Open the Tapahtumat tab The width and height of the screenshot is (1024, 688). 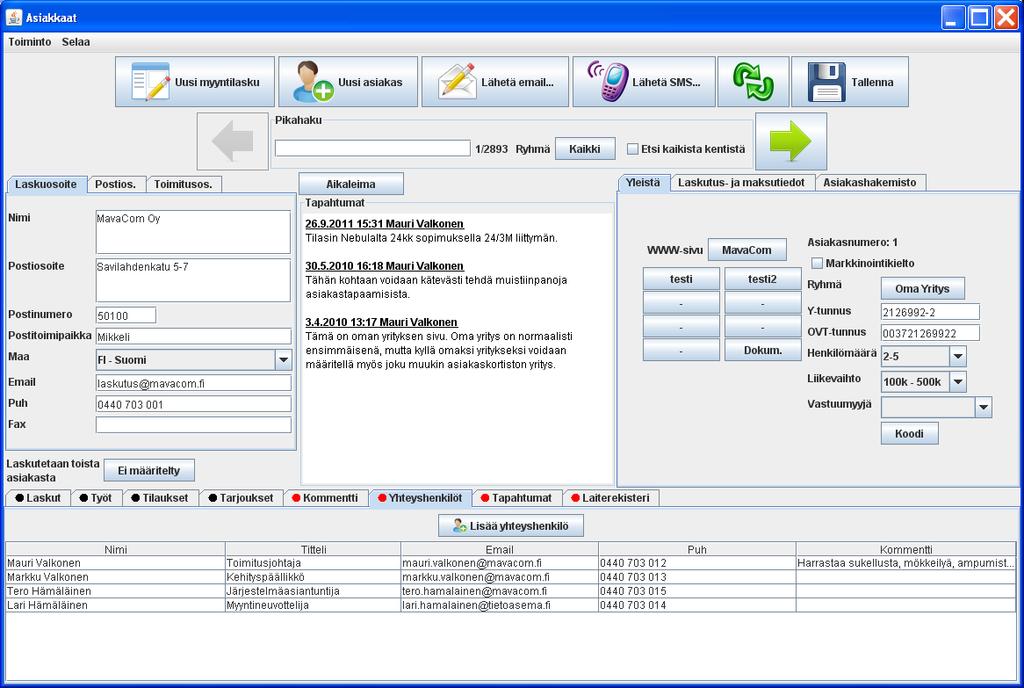(517, 498)
